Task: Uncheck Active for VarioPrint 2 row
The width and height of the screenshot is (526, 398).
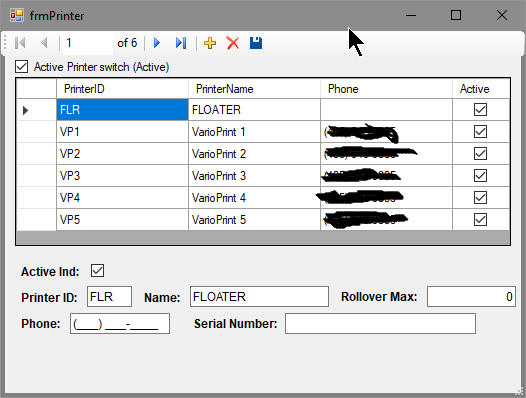Action: (x=480, y=154)
